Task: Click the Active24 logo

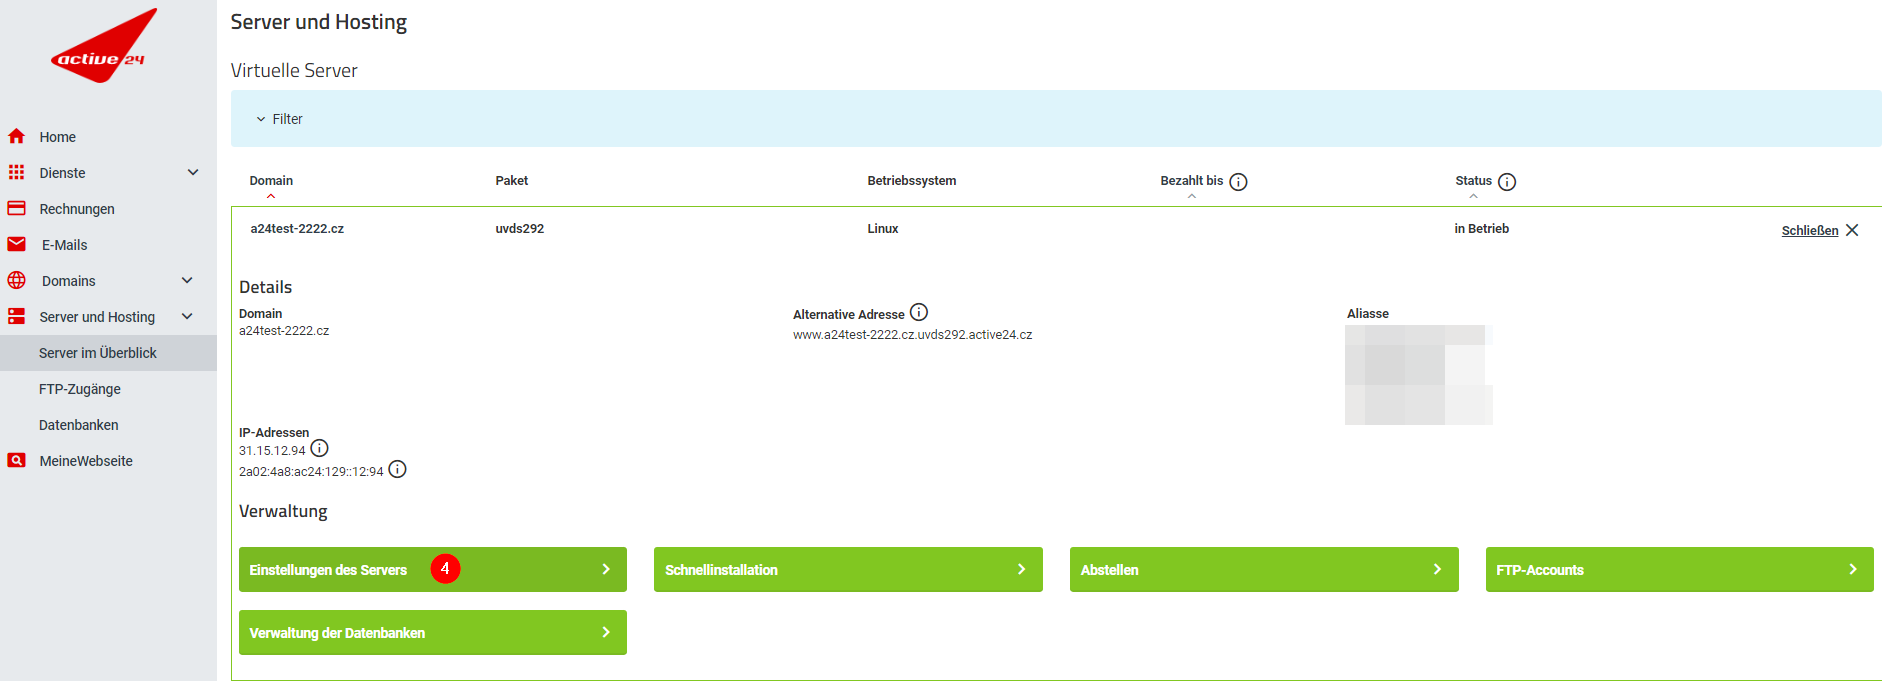Action: click(x=102, y=48)
